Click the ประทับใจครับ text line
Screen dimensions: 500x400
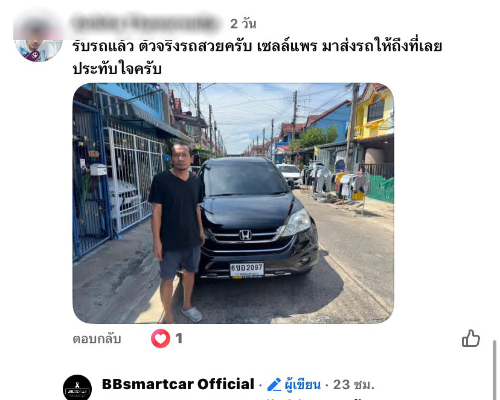point(117,69)
